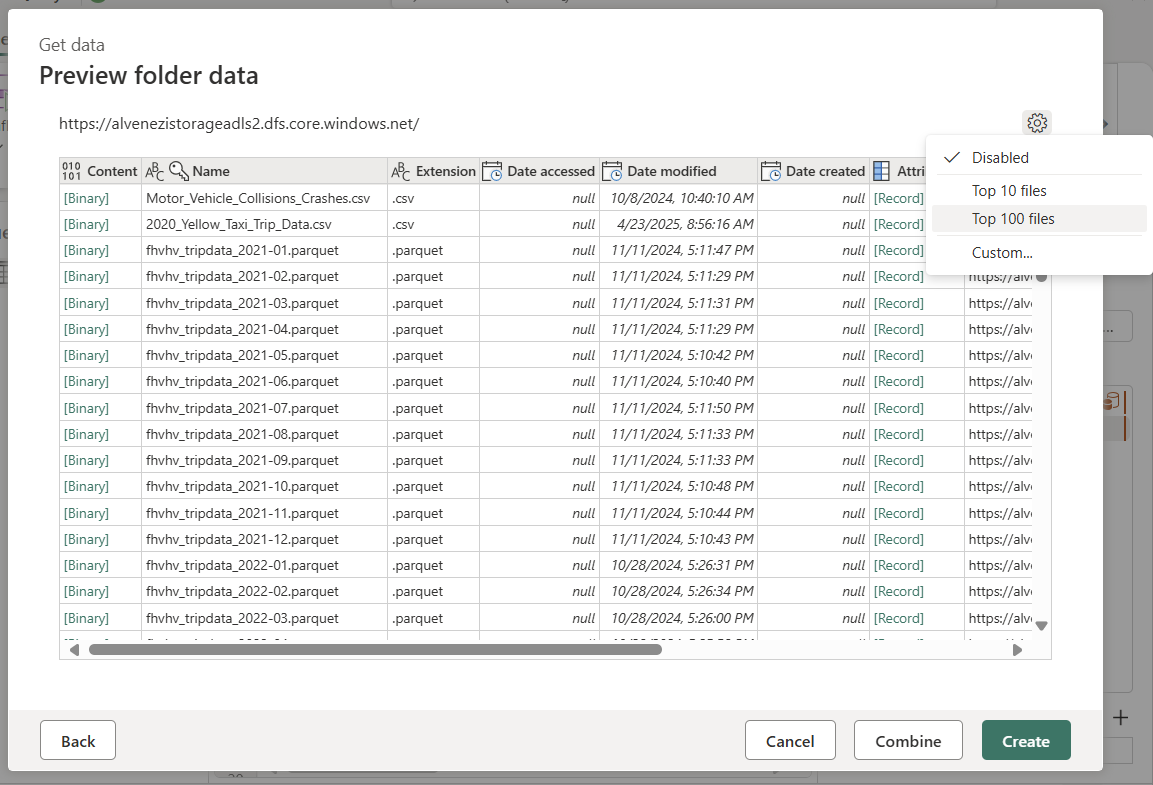This screenshot has width=1153, height=785.
Task: Click the text type icon on Extension column
Action: coord(400,170)
